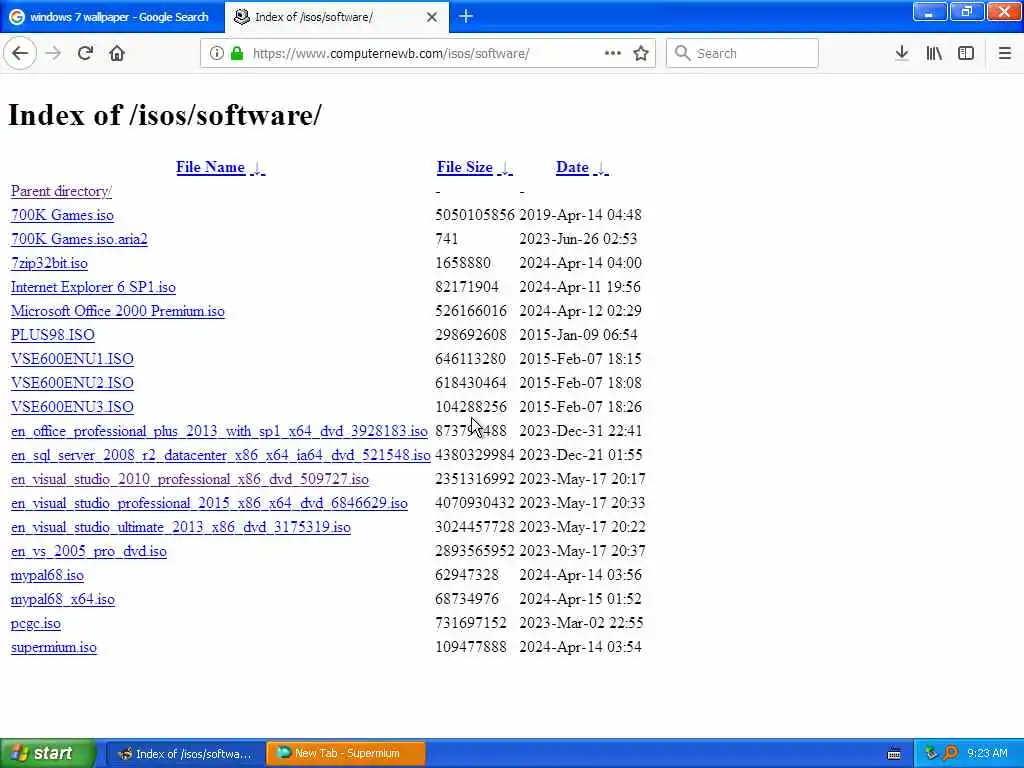This screenshot has height=768, width=1024.
Task: Sort listing by File Size header
Action: pyautogui.click(x=464, y=167)
